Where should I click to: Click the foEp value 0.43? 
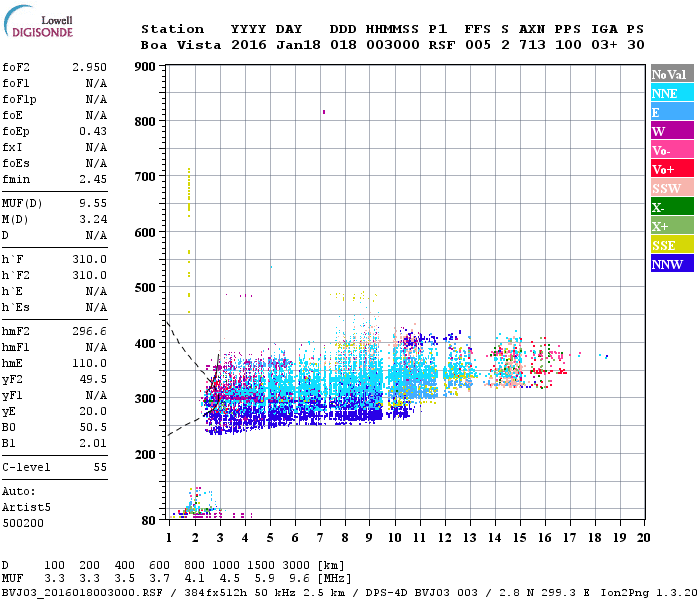point(93,131)
